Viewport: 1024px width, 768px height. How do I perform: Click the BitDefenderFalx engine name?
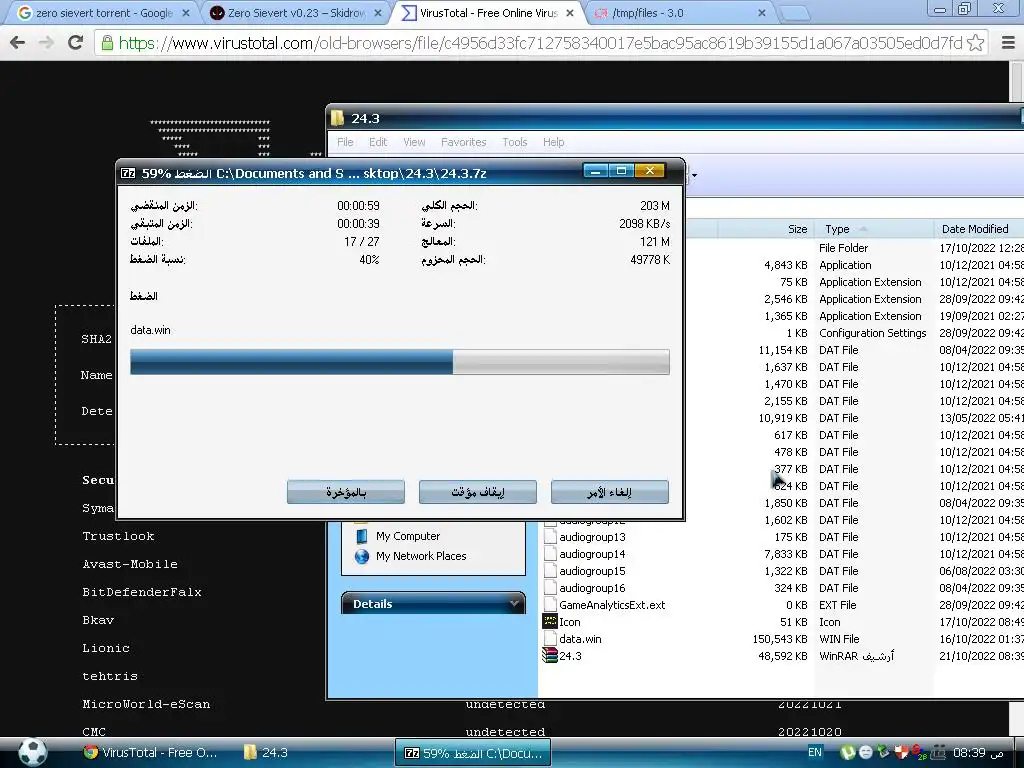click(x=142, y=592)
